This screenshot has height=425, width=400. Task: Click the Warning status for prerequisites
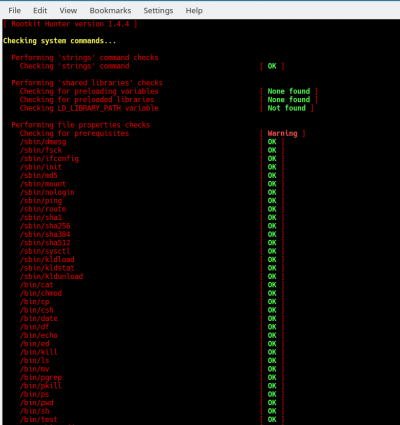coord(282,133)
